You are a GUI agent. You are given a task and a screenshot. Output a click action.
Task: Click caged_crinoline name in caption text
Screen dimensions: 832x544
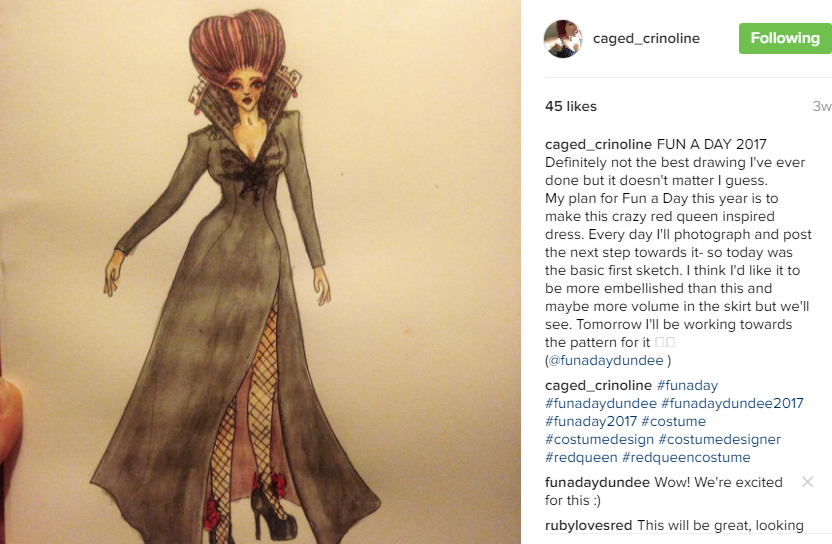point(599,144)
